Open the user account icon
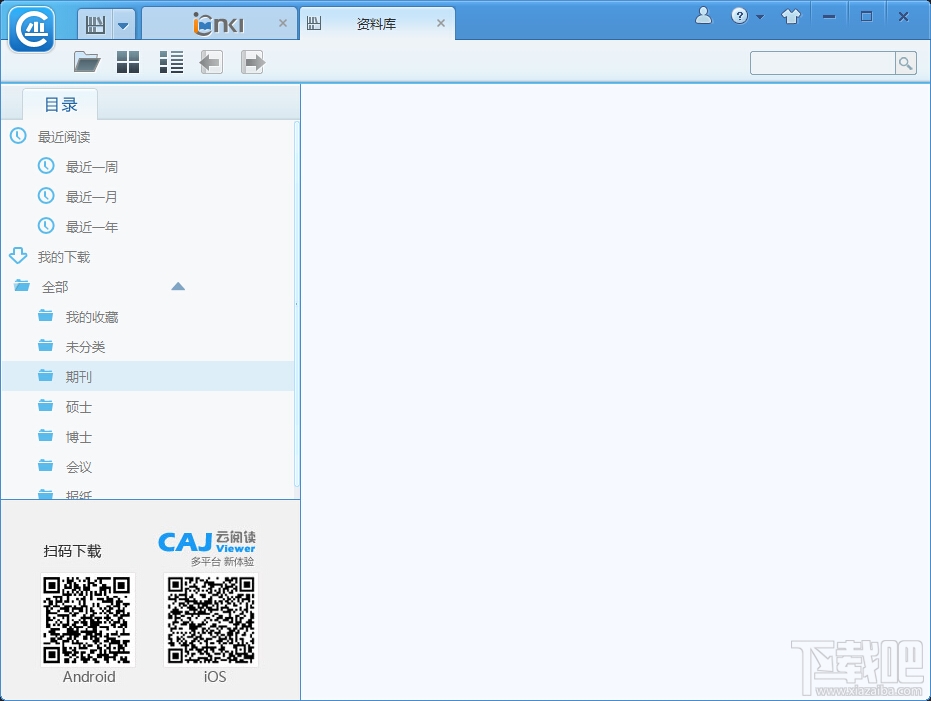 [x=704, y=16]
